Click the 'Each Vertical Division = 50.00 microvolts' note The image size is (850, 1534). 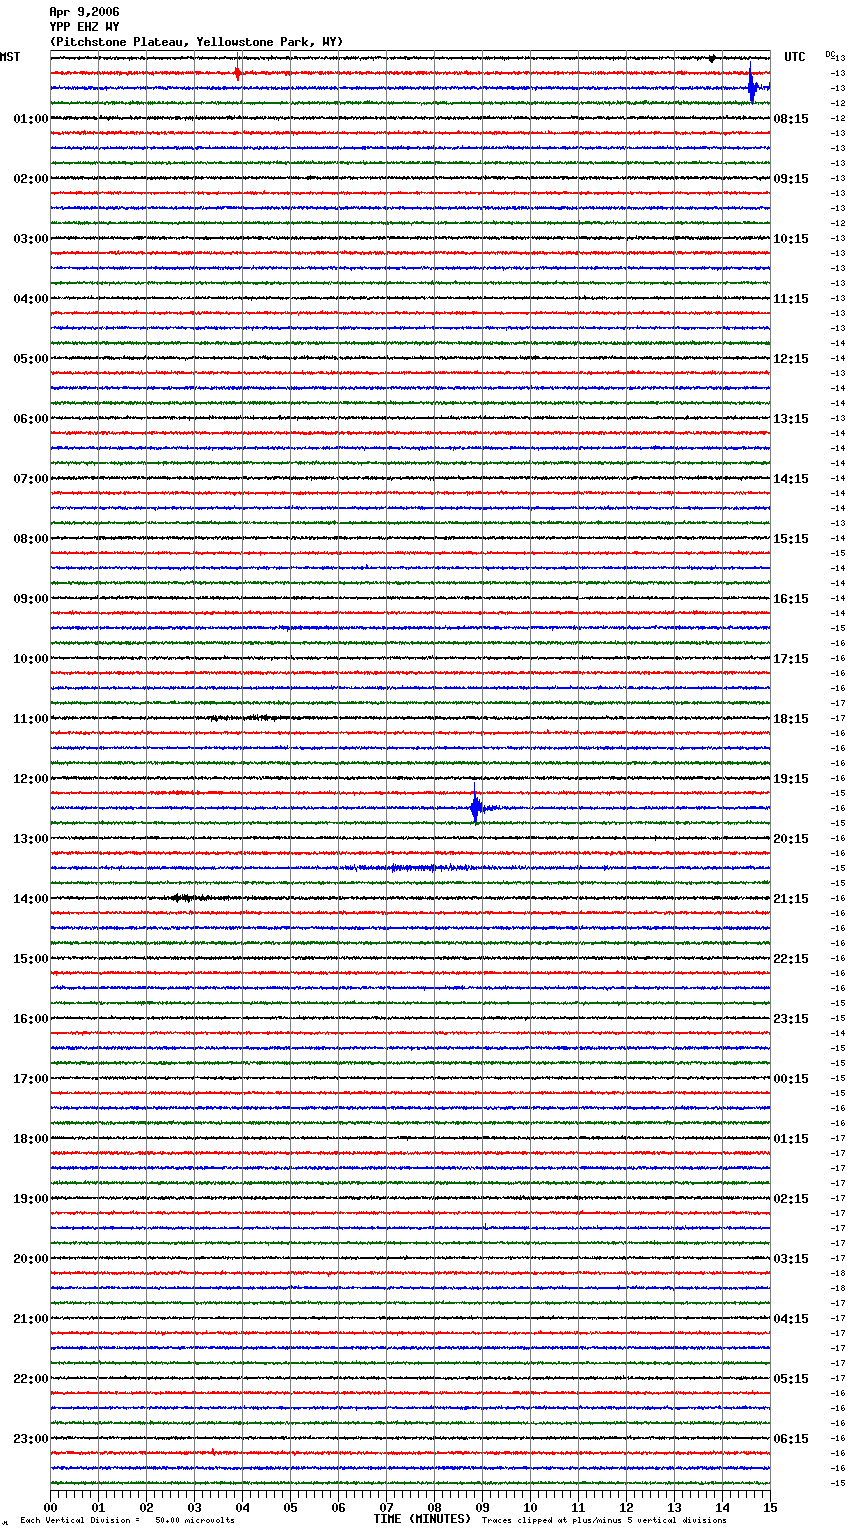coord(127,1520)
